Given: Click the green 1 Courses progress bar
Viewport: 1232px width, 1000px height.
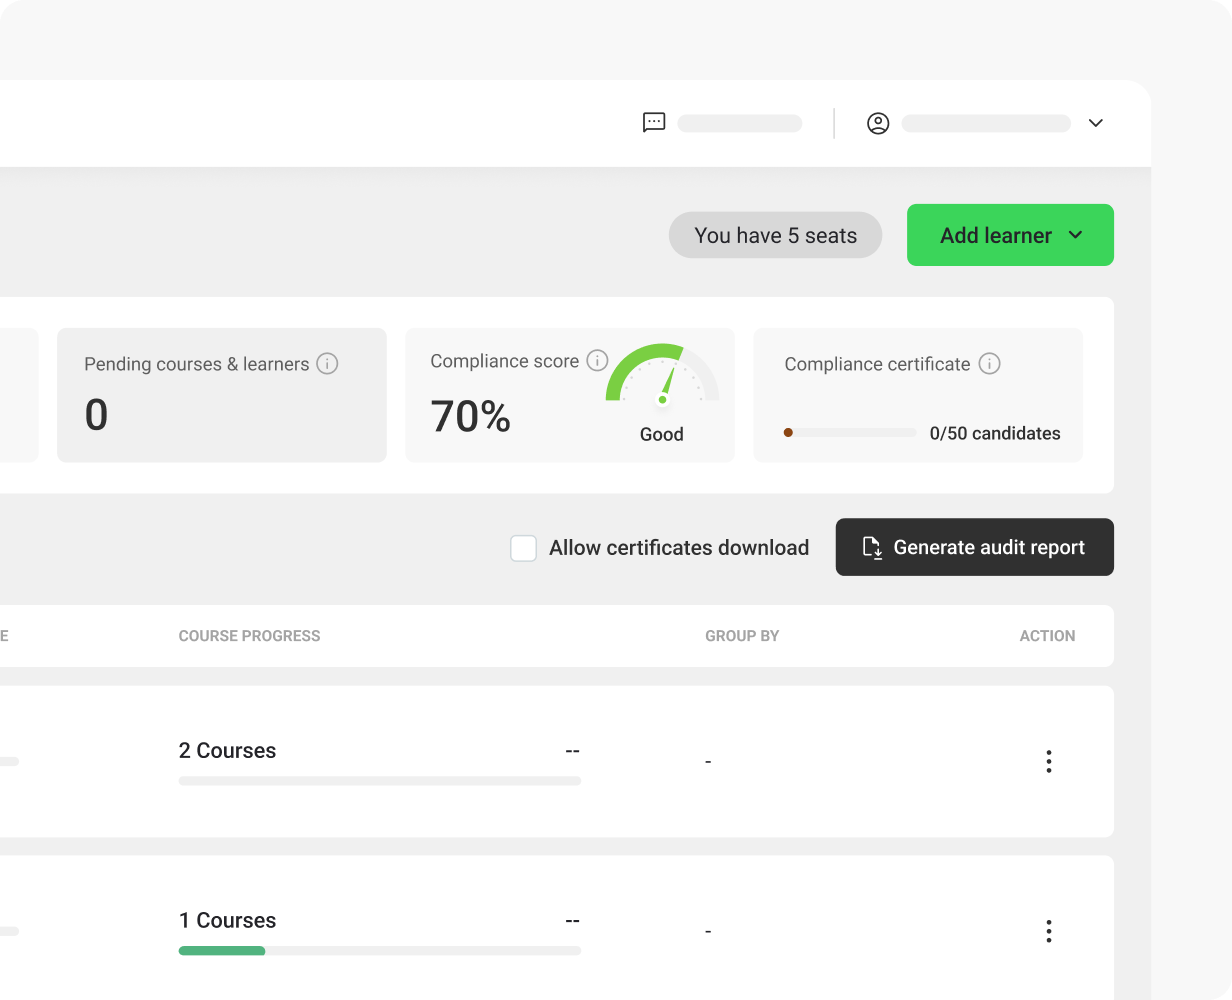Looking at the screenshot, I should tap(222, 951).
